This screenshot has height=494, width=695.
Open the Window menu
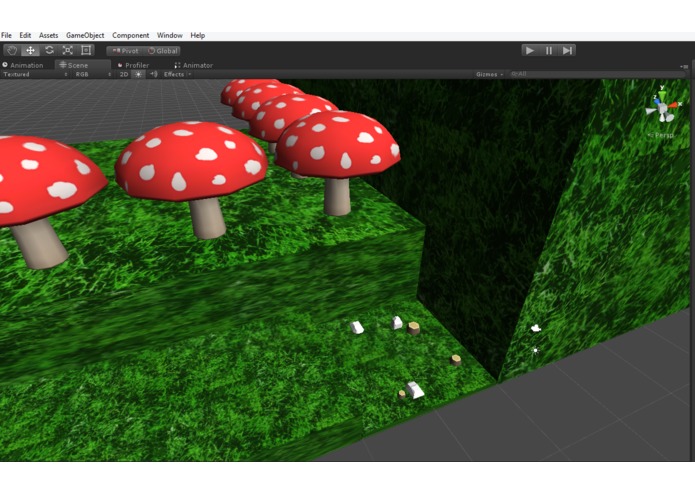coord(170,35)
